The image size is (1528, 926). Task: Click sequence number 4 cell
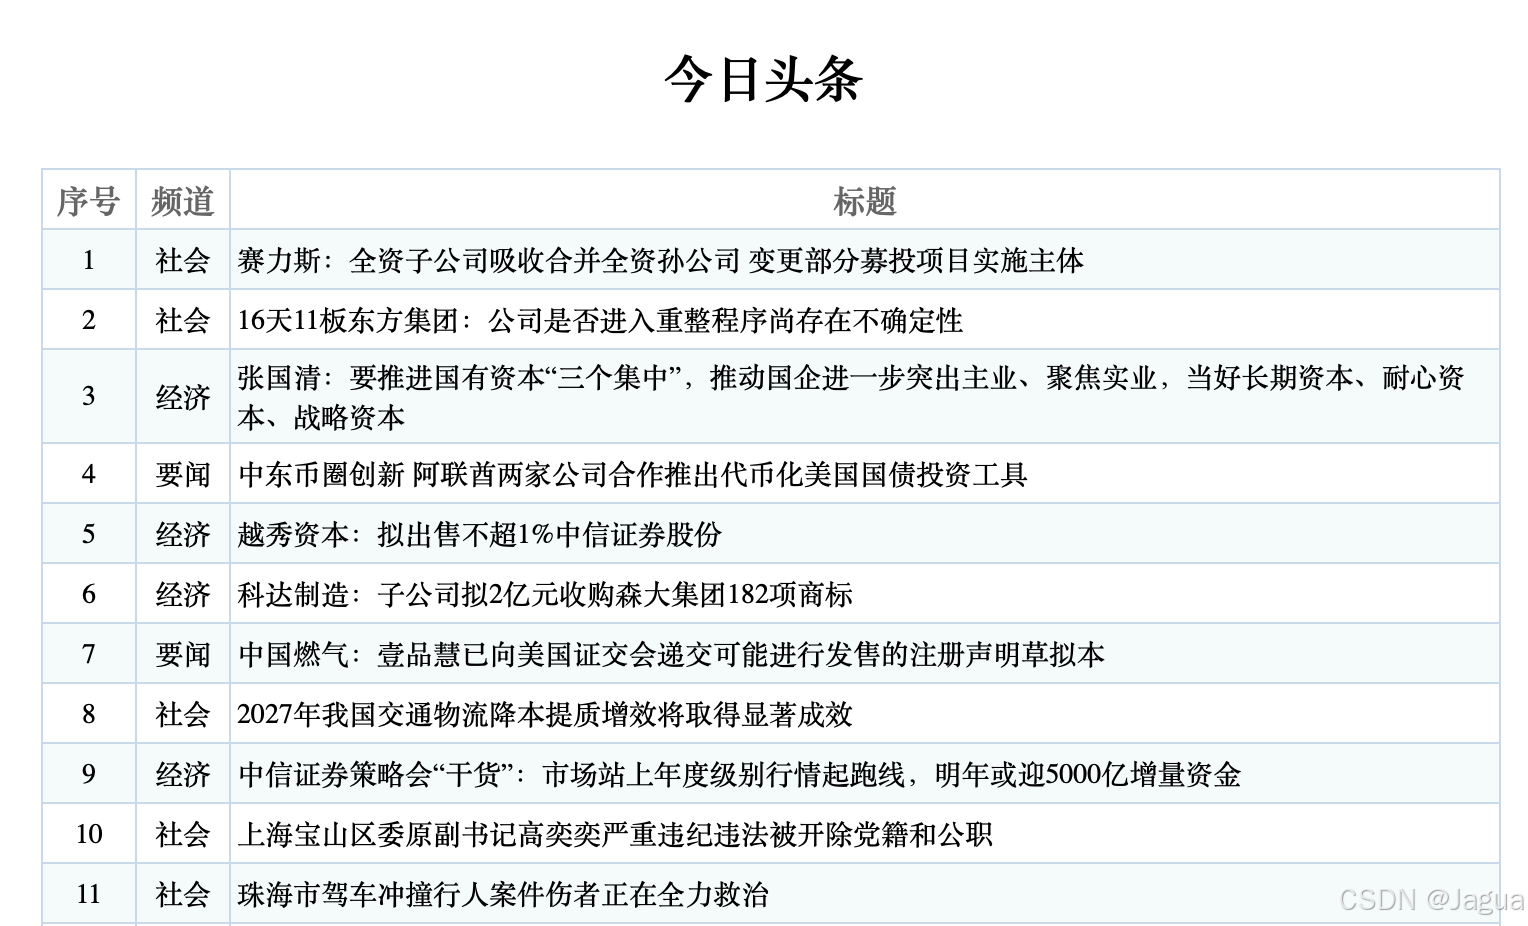[x=89, y=474]
